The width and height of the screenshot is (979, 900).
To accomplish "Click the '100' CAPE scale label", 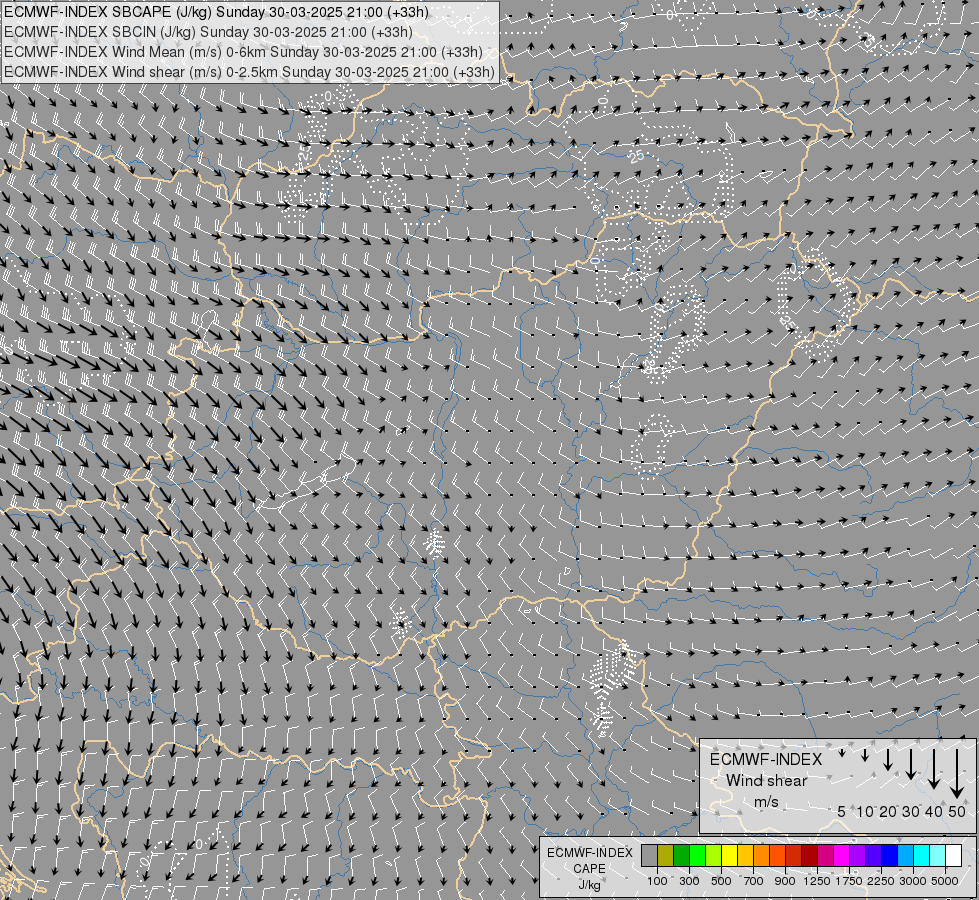I will (x=657, y=881).
